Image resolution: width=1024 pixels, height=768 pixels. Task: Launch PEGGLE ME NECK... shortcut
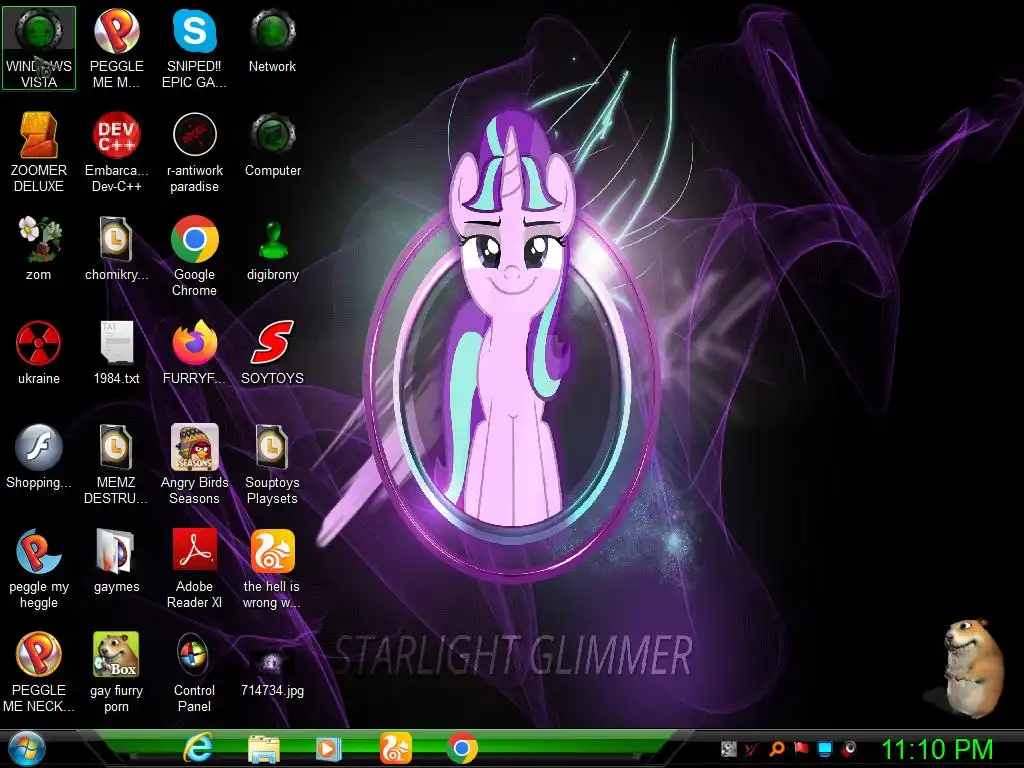pyautogui.click(x=39, y=672)
